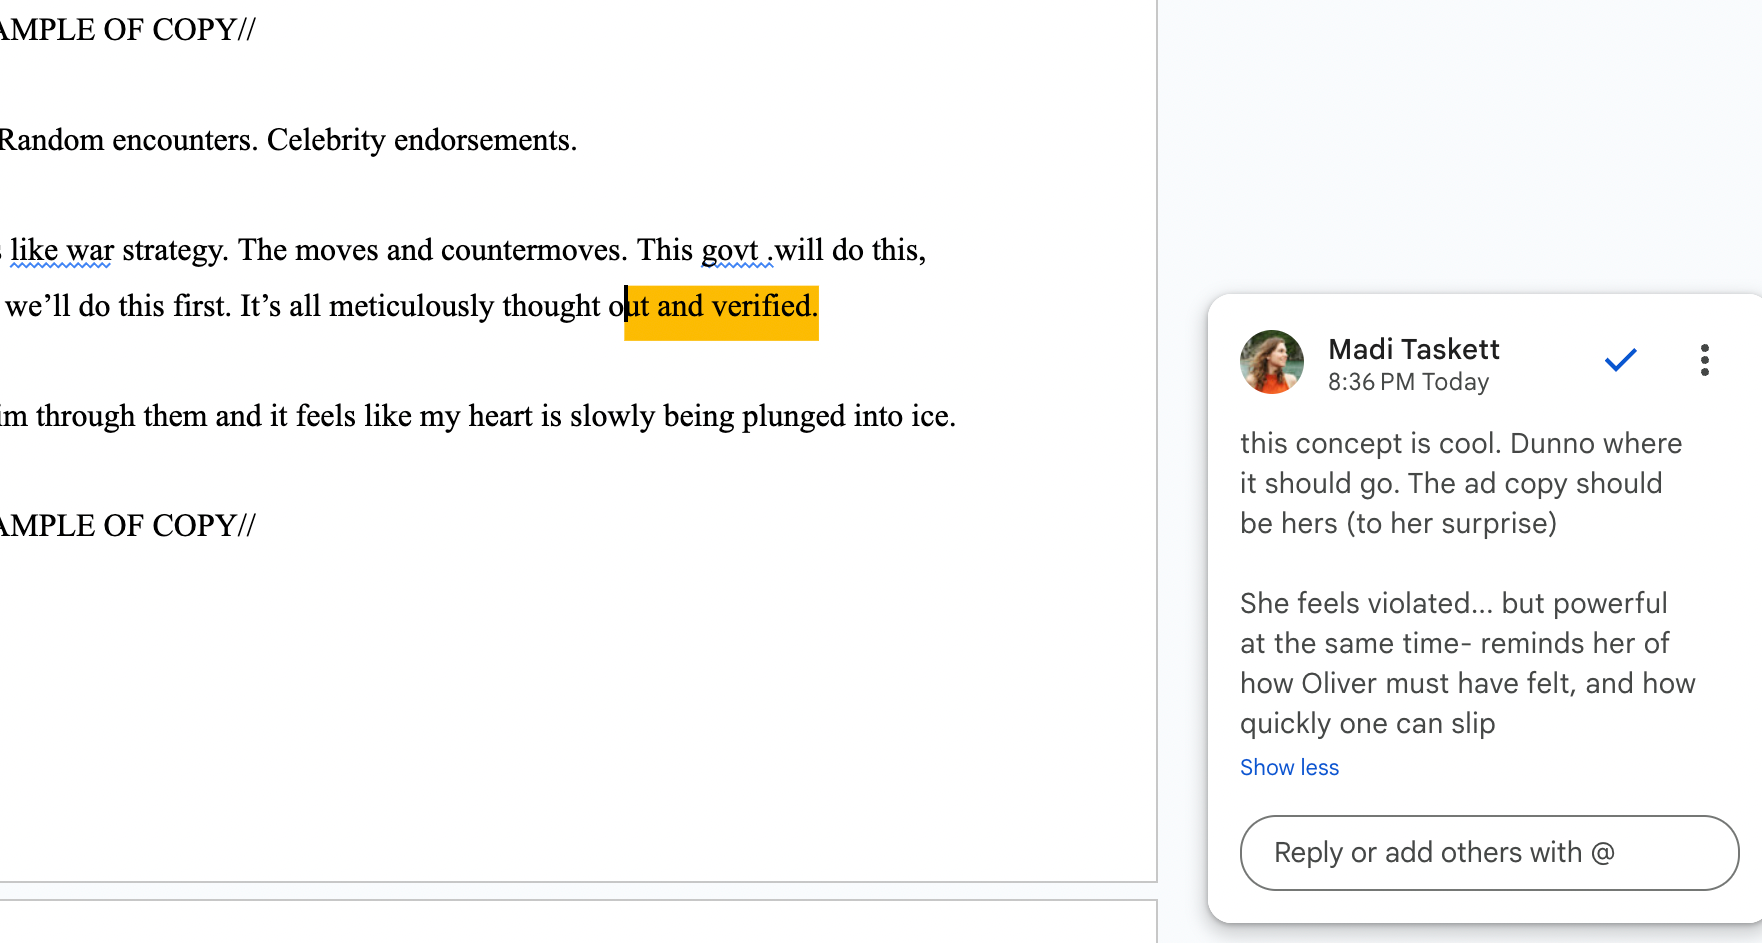Click the underlined phrase 'like war'
Viewport: 1762px width, 943px height.
point(62,250)
